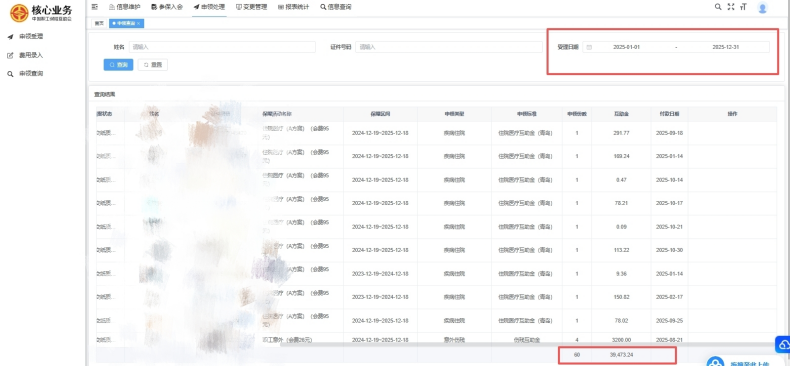
Task: Click the 互助金 column header
Action: pyautogui.click(x=621, y=114)
